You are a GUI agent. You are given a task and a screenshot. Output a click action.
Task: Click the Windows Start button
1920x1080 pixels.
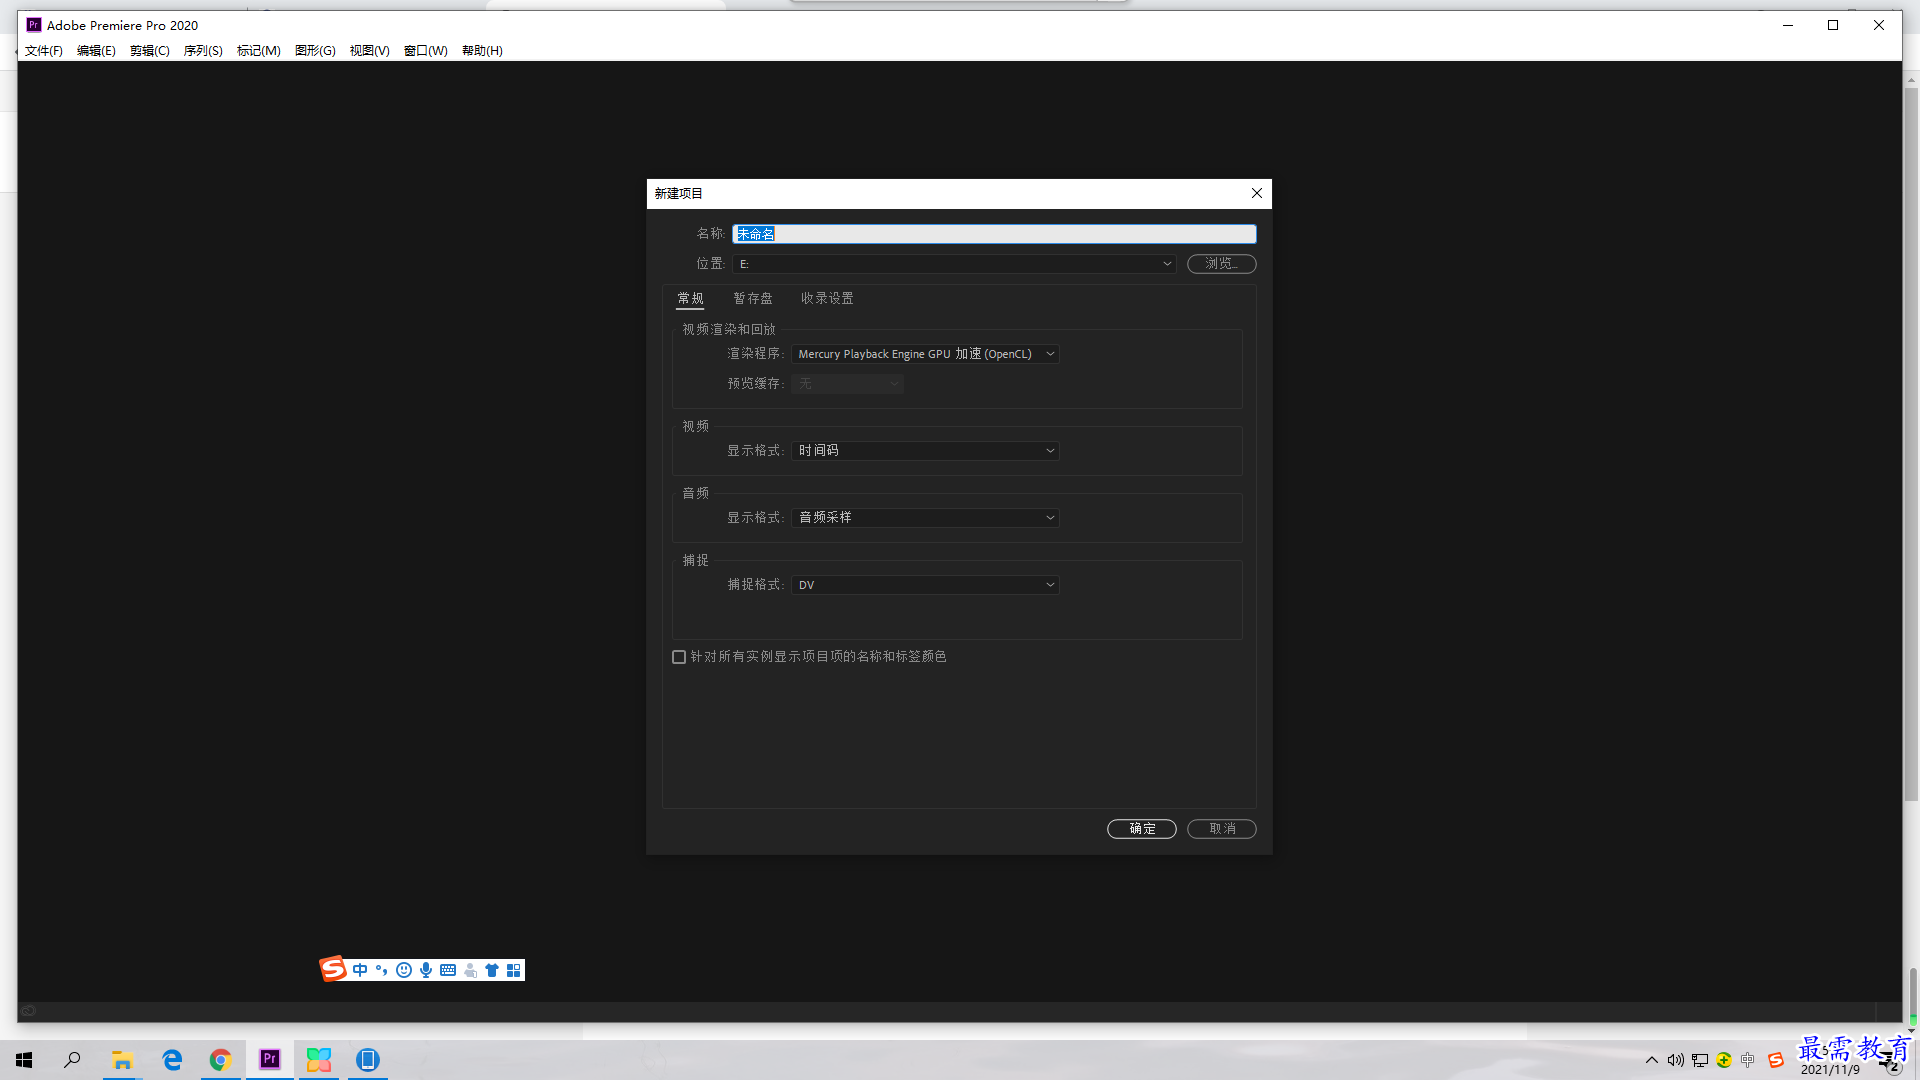24,1060
